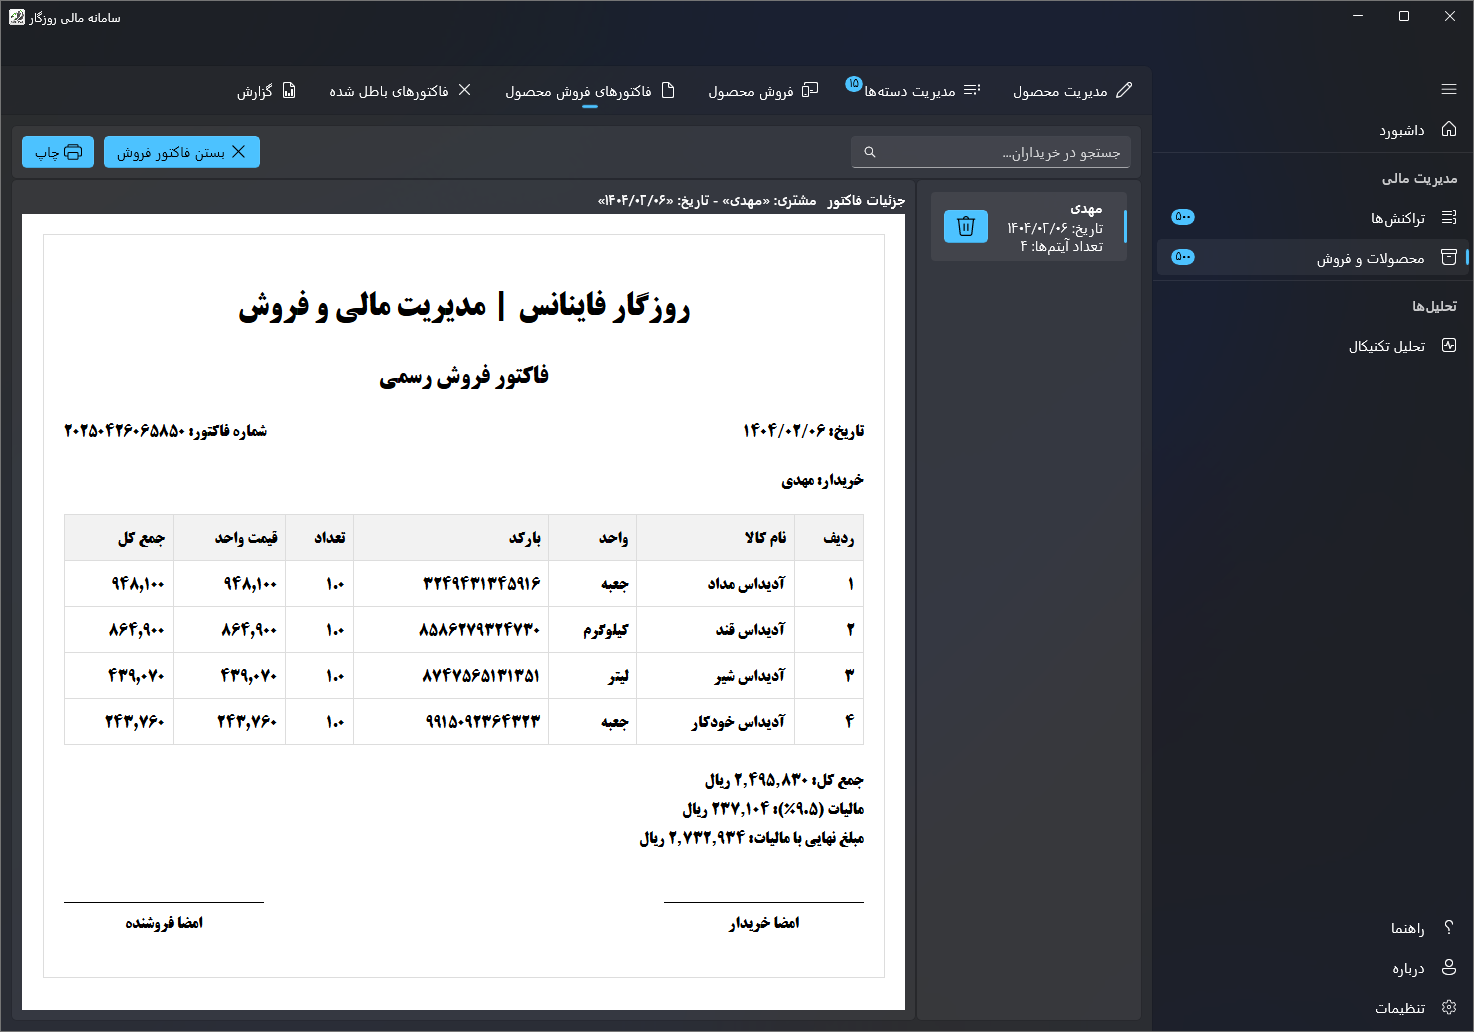
Task: Click the About person icon
Action: point(1449,967)
